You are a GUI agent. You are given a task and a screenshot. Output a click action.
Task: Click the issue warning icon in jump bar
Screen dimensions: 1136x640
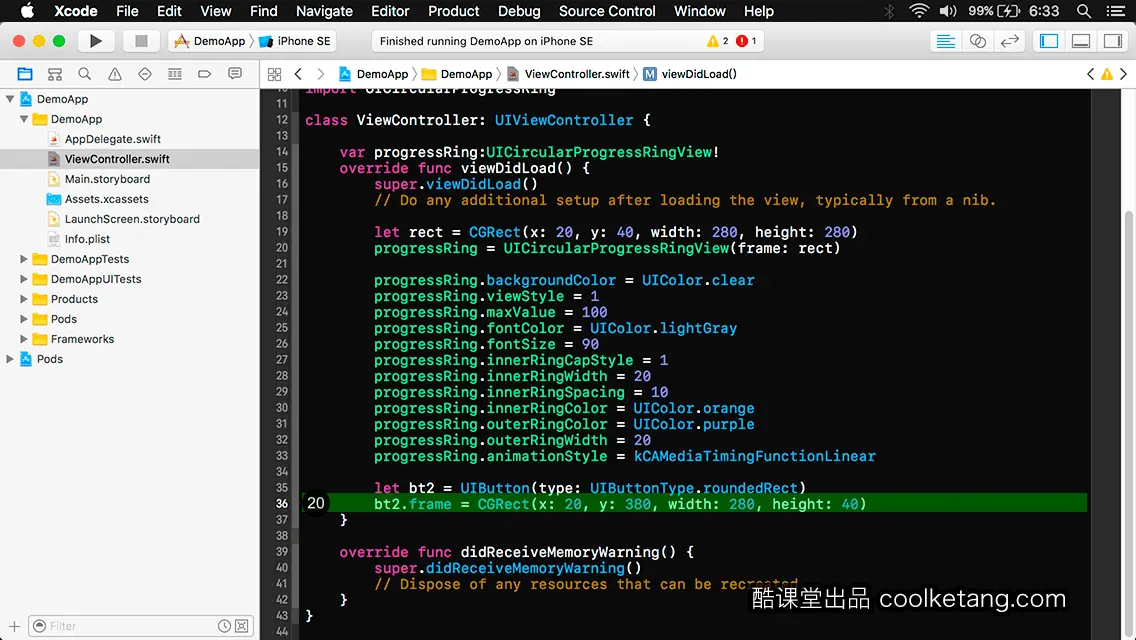[x=1107, y=74]
